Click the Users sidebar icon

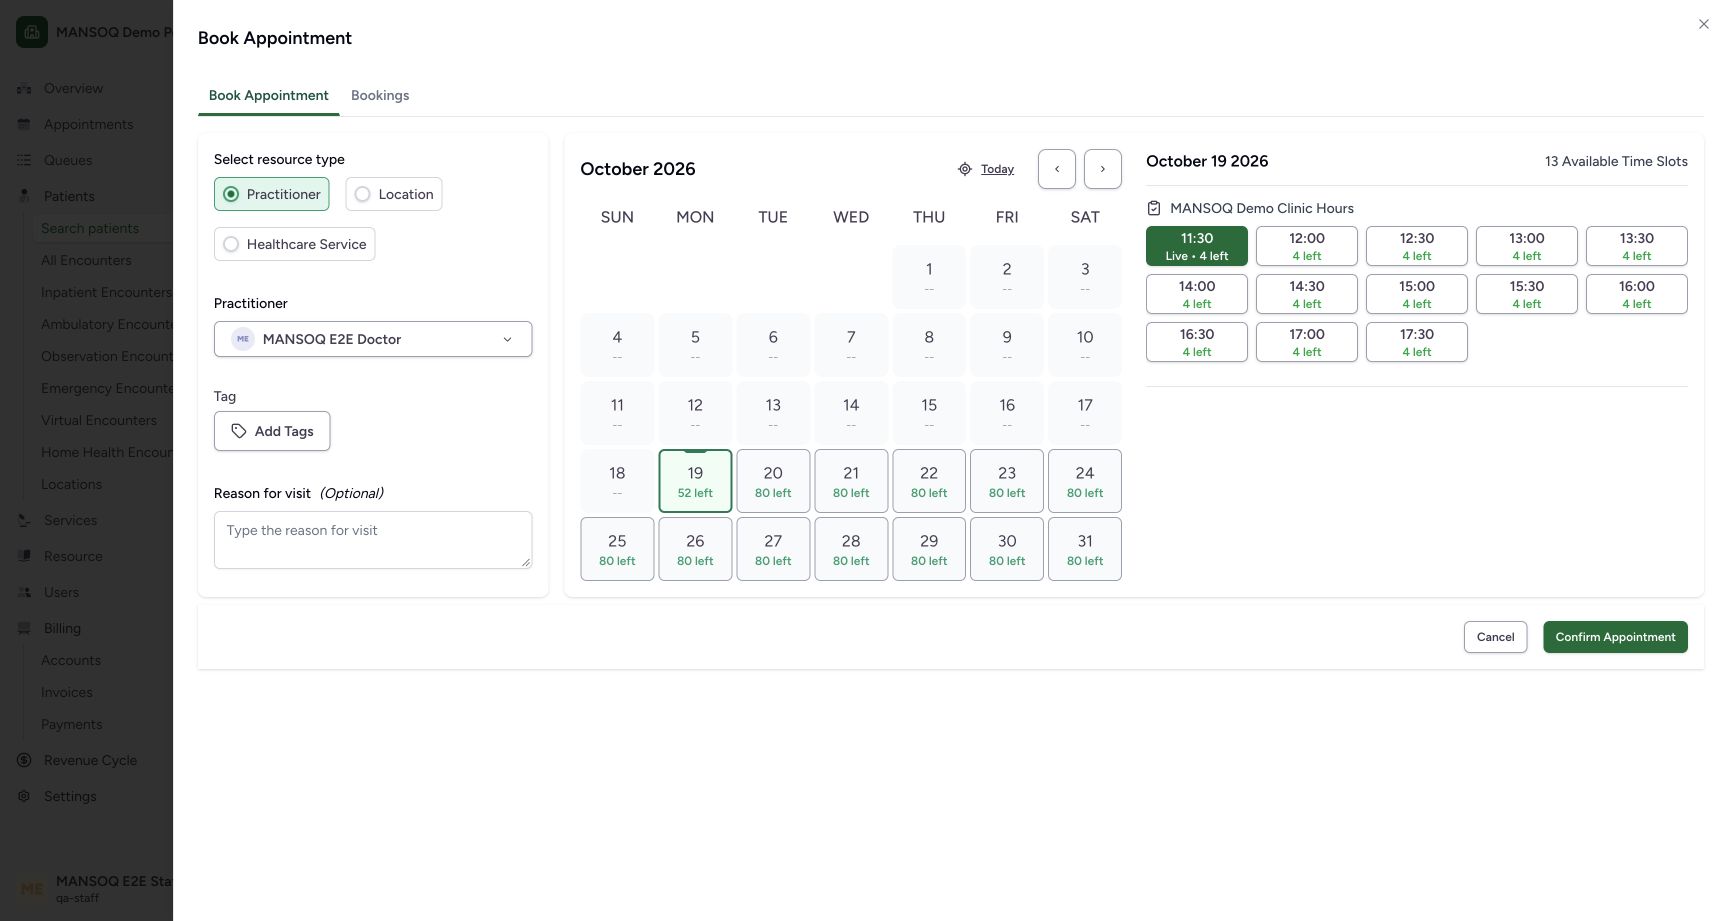(24, 592)
